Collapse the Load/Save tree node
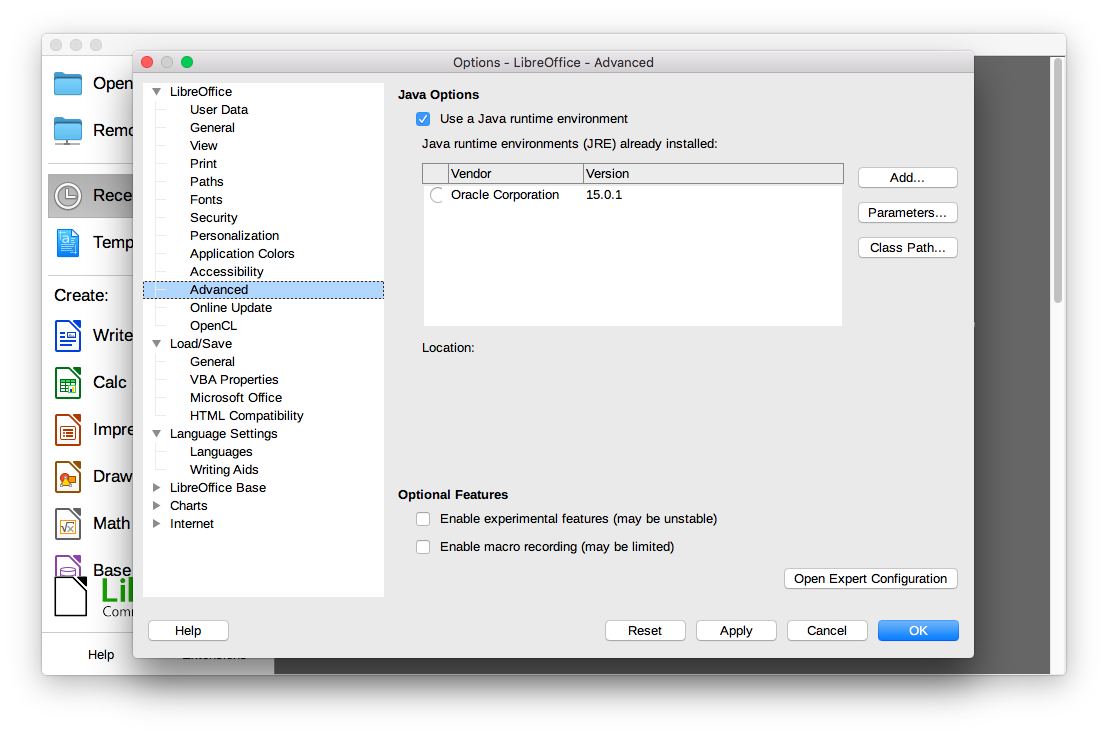The height and width of the screenshot is (738, 1108). pyautogui.click(x=157, y=344)
